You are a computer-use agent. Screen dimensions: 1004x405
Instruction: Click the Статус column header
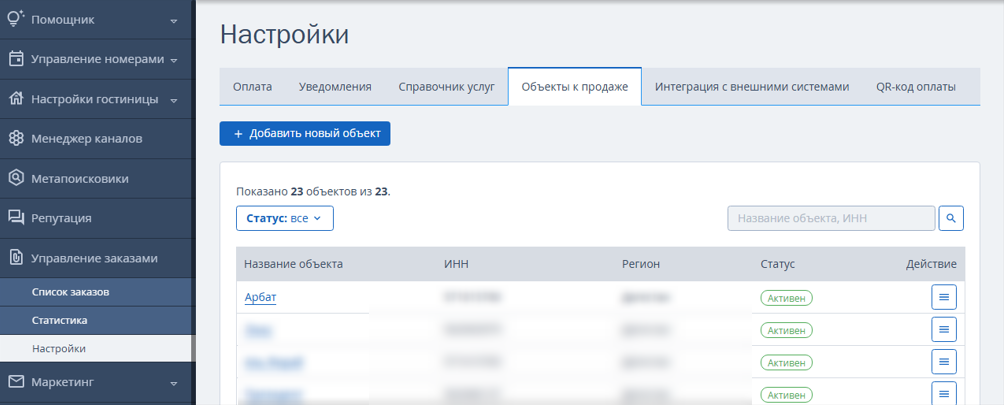[x=778, y=264]
